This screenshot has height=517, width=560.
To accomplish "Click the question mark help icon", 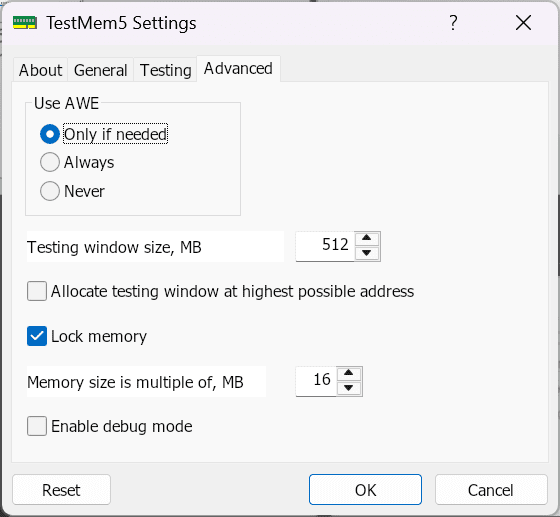I will [x=453, y=22].
